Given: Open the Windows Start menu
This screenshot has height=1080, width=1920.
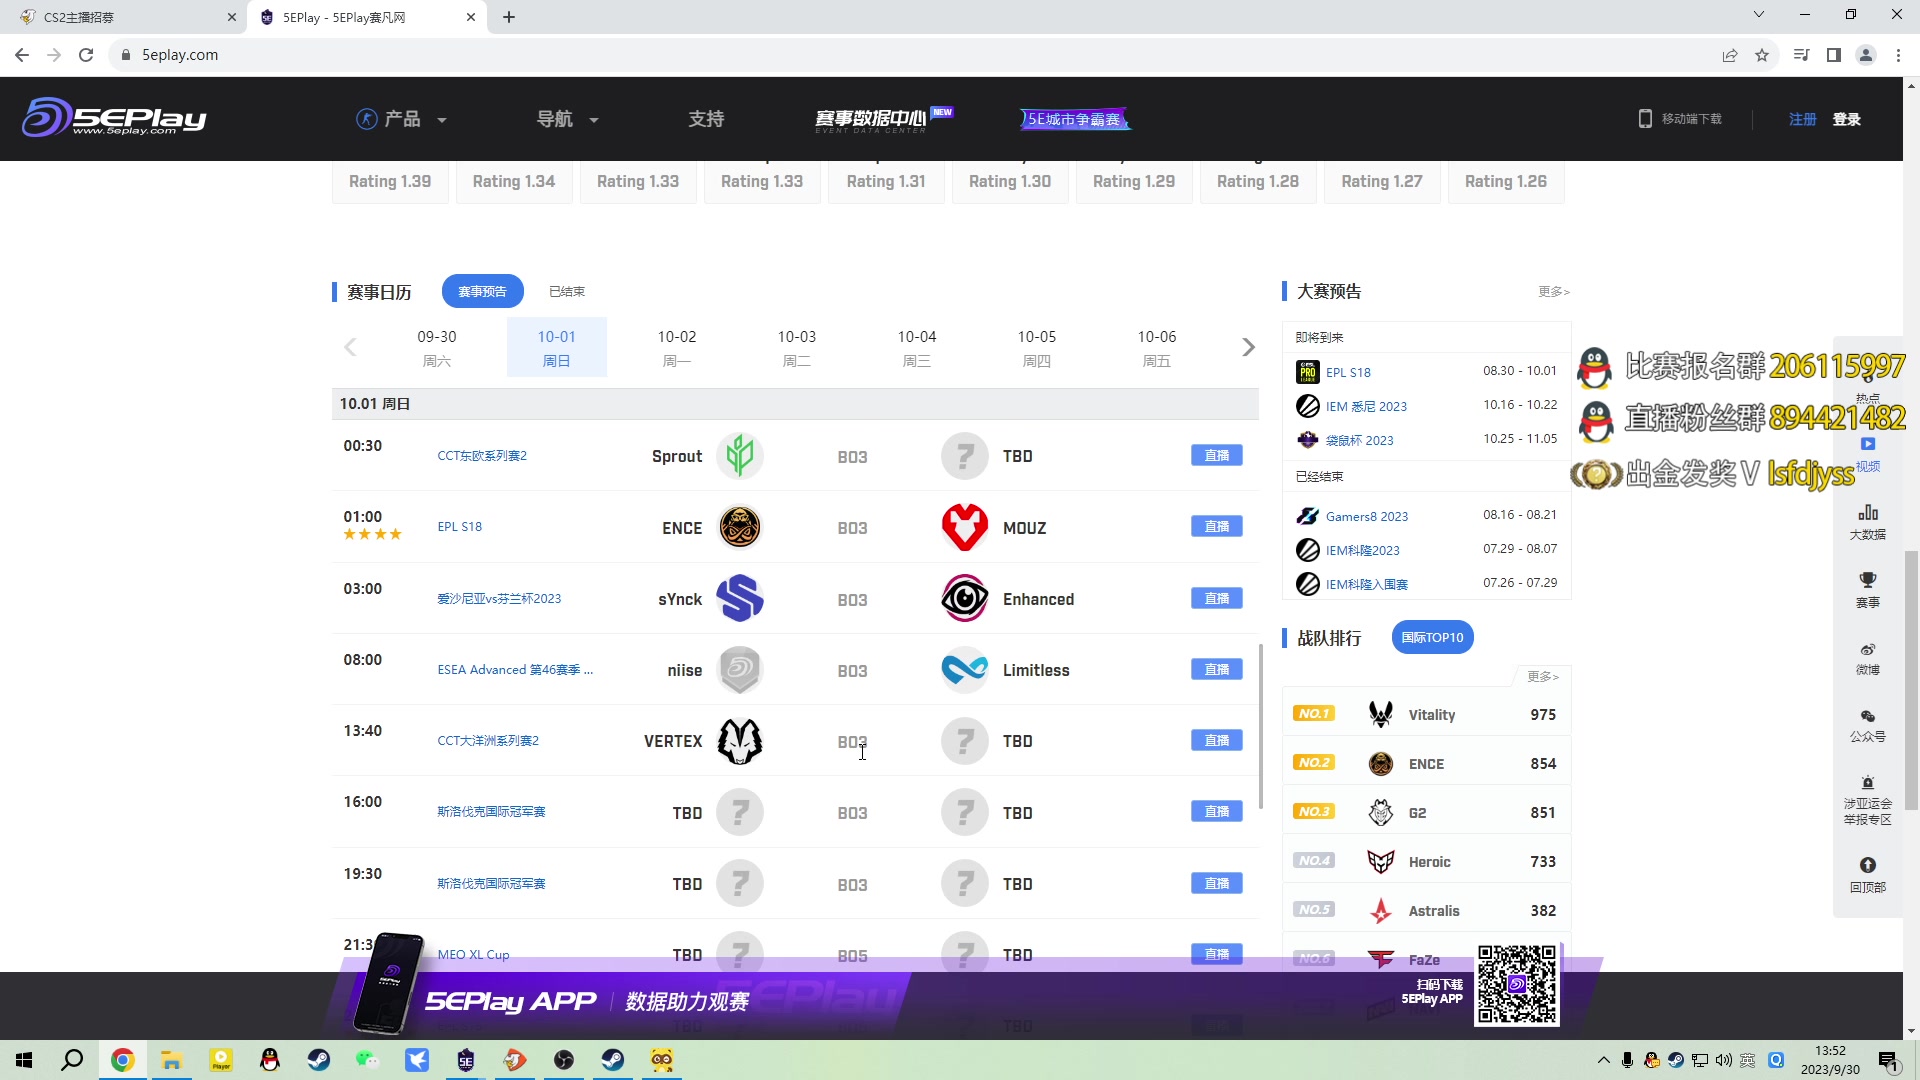Looking at the screenshot, I should pos(24,1060).
